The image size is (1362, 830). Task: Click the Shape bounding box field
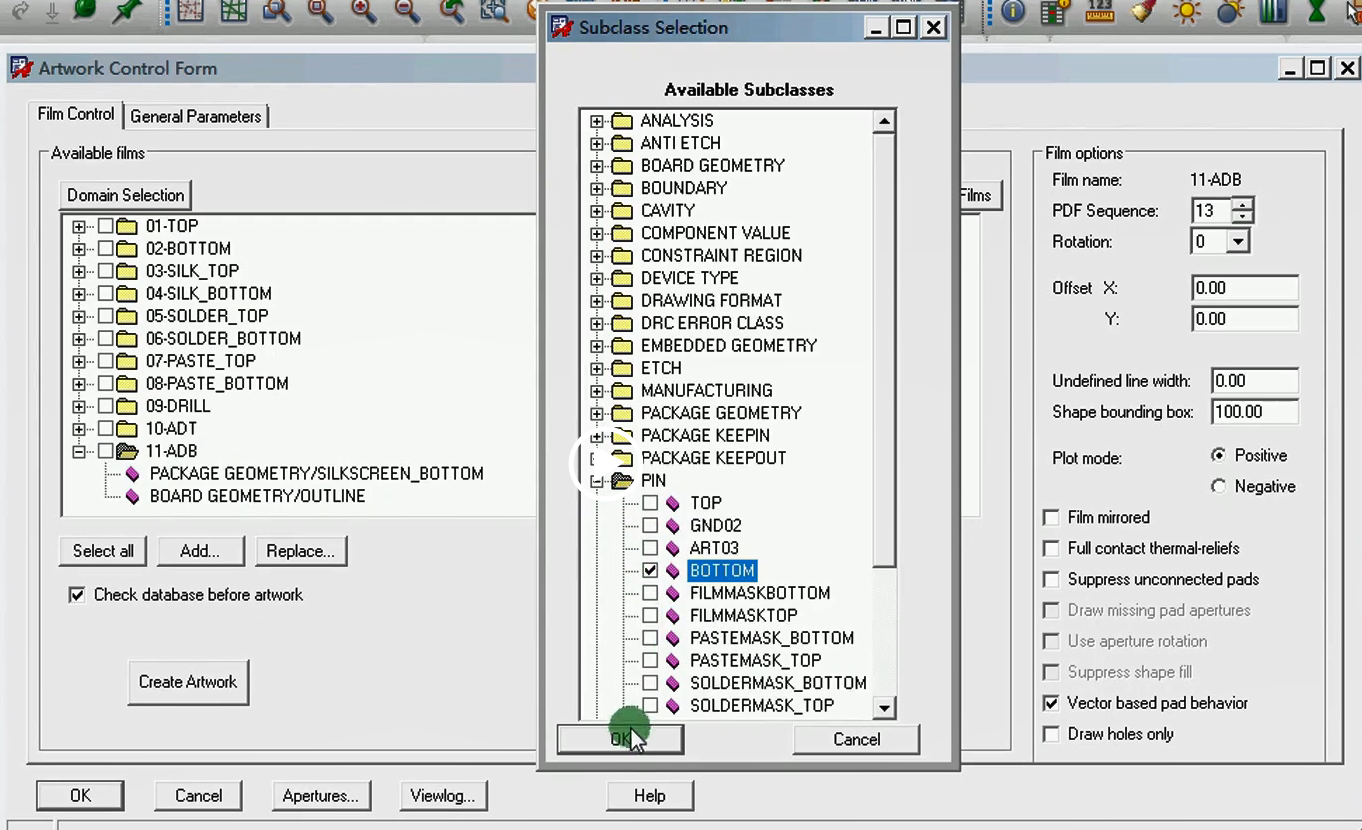pyautogui.click(x=1255, y=412)
